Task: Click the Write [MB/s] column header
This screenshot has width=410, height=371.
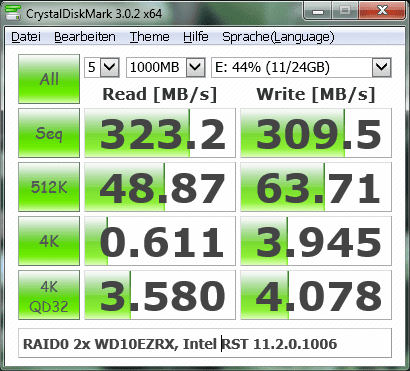Action: coord(316,94)
